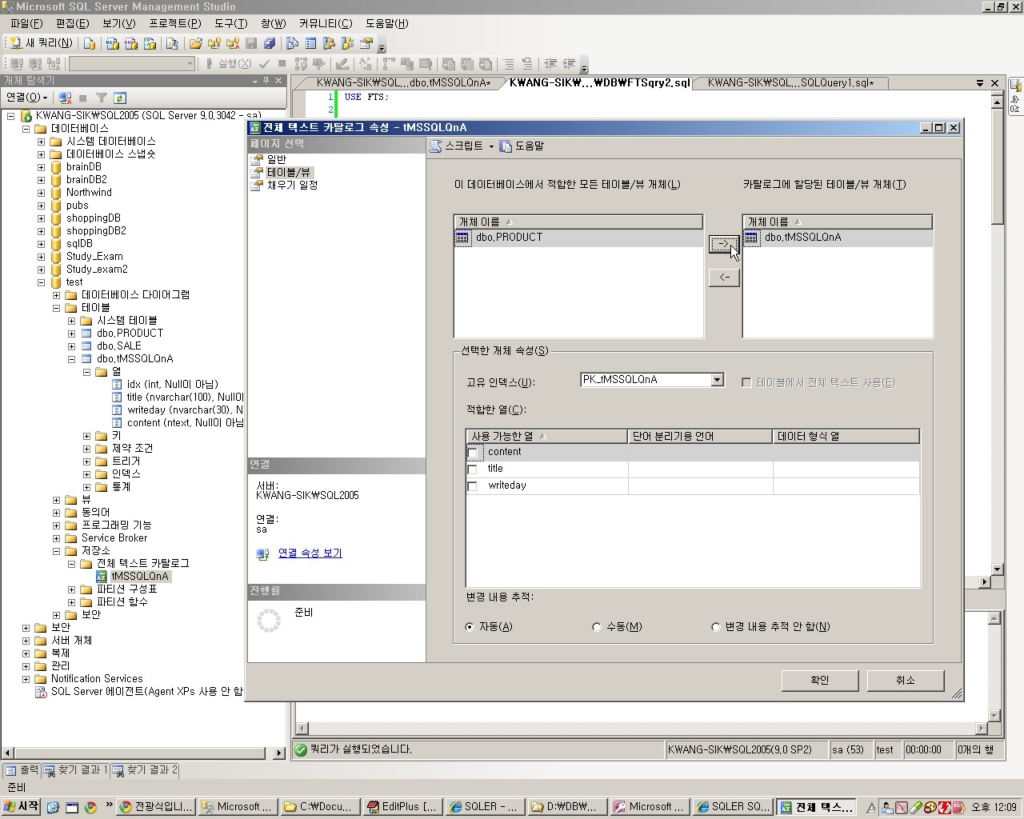The image size is (1024, 819).
Task: Open the 연결 속성 보기 link
Action: (310, 553)
